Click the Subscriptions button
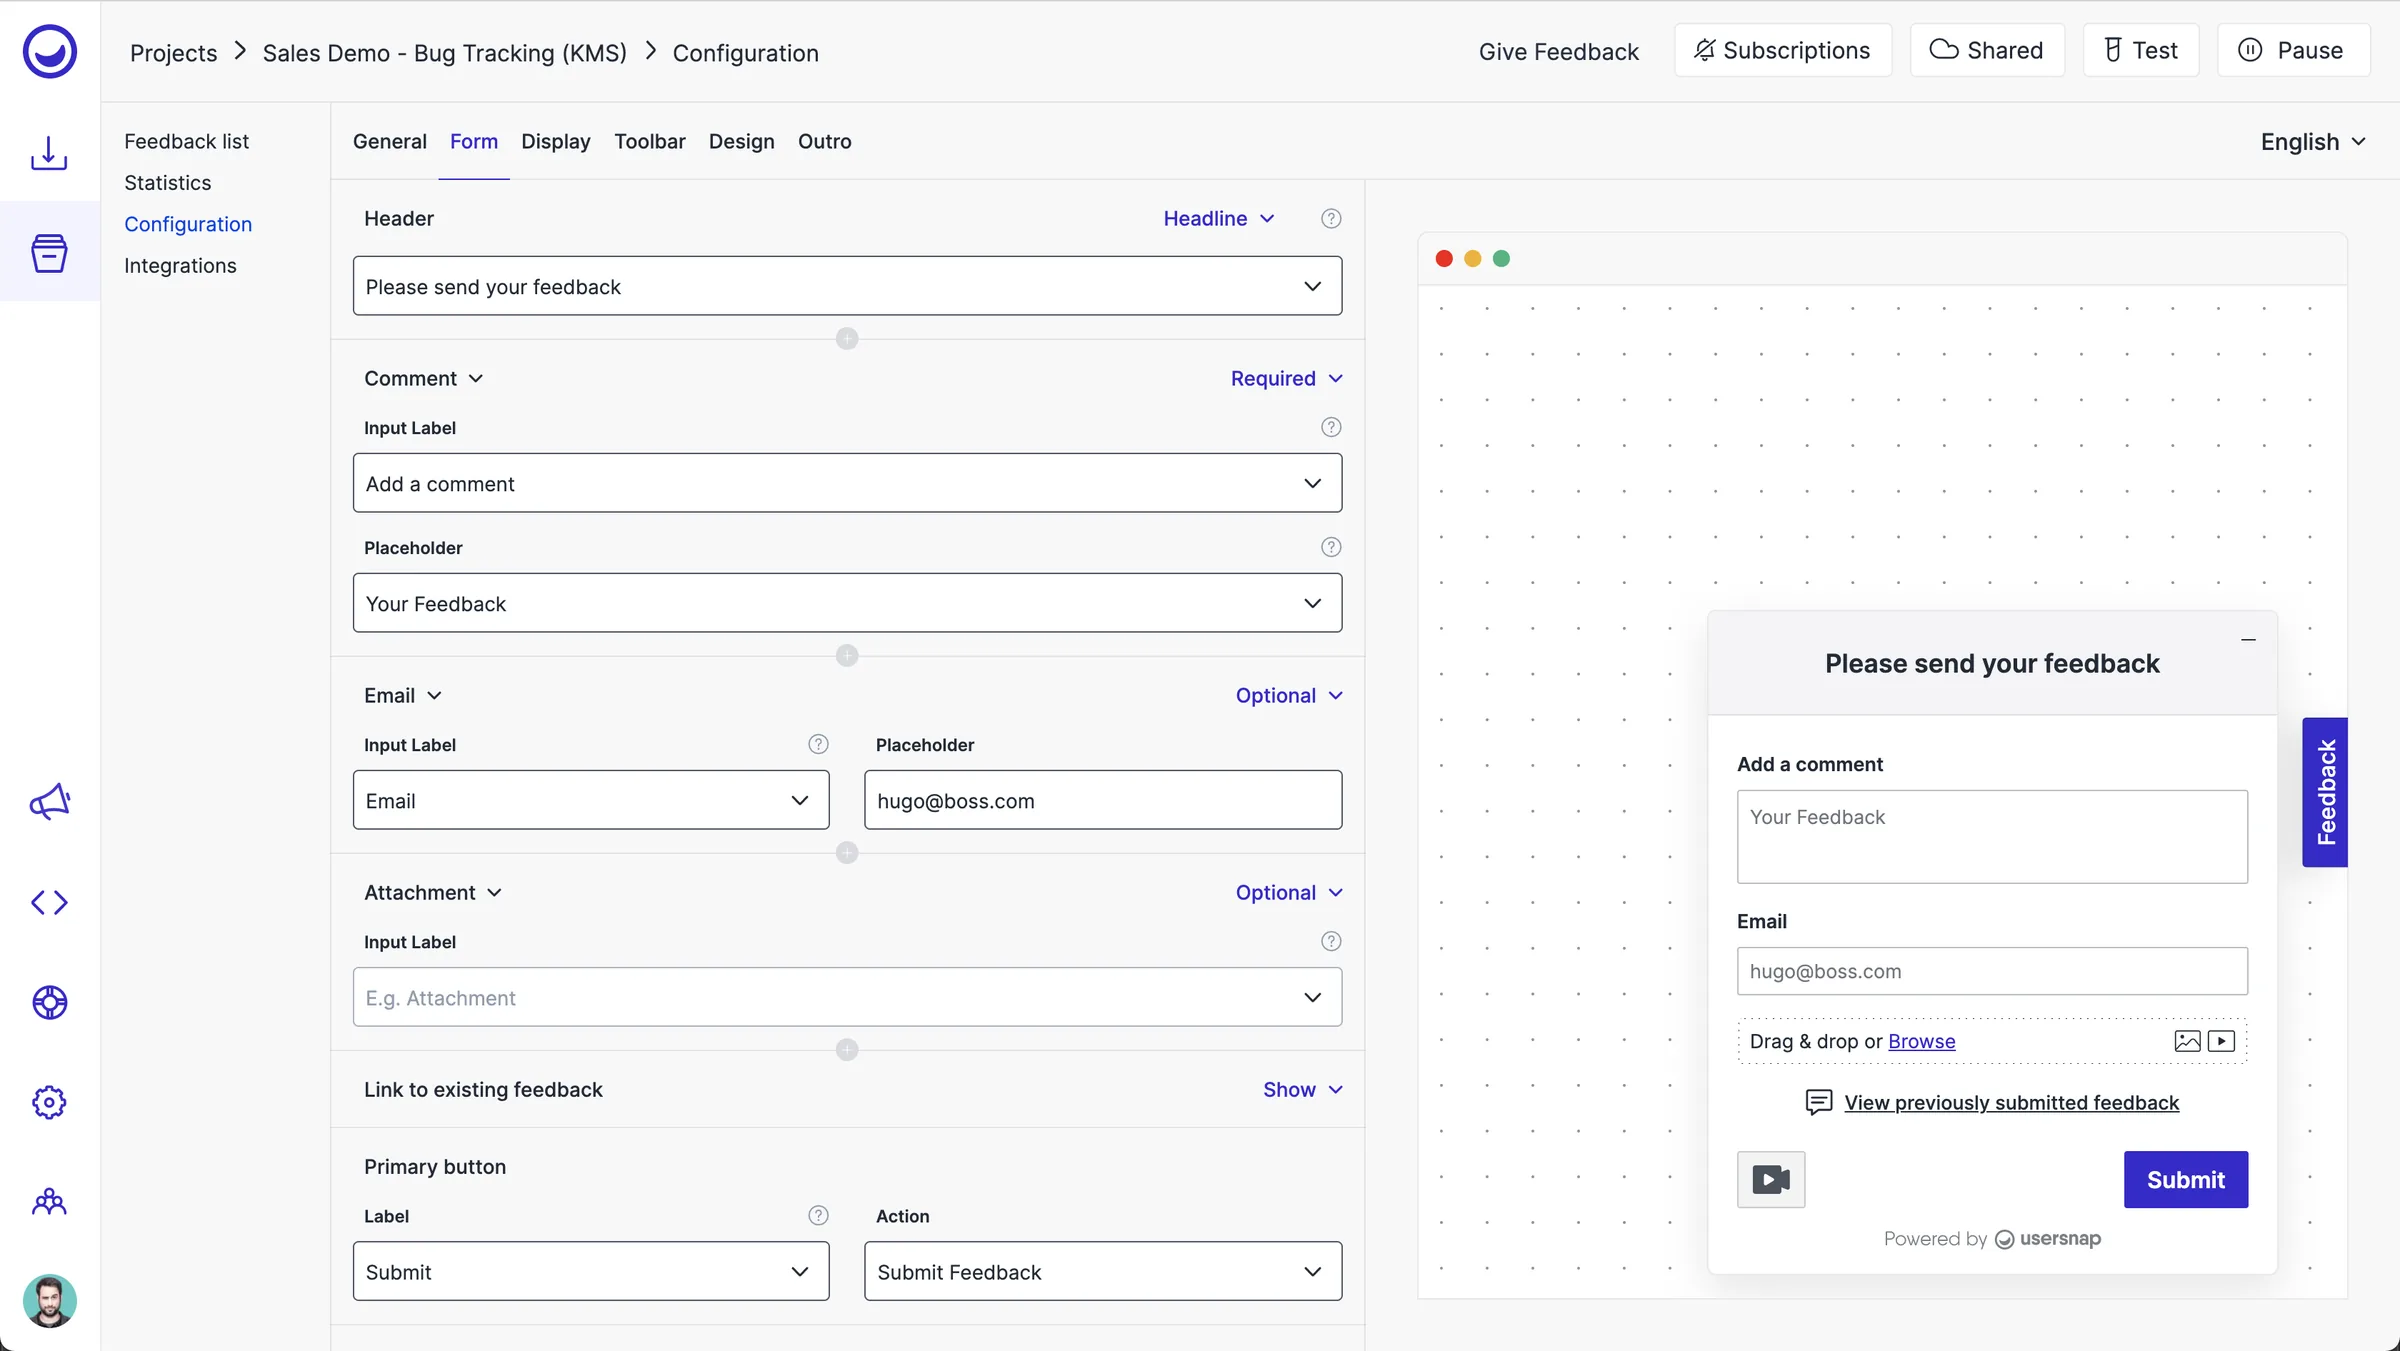The image size is (2400, 1351). coord(1783,50)
